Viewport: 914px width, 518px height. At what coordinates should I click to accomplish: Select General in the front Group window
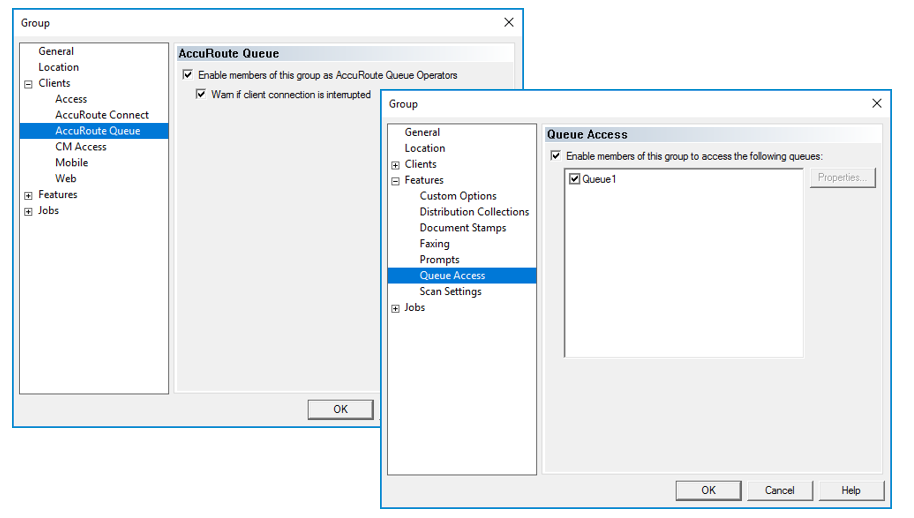pyautogui.click(x=423, y=132)
